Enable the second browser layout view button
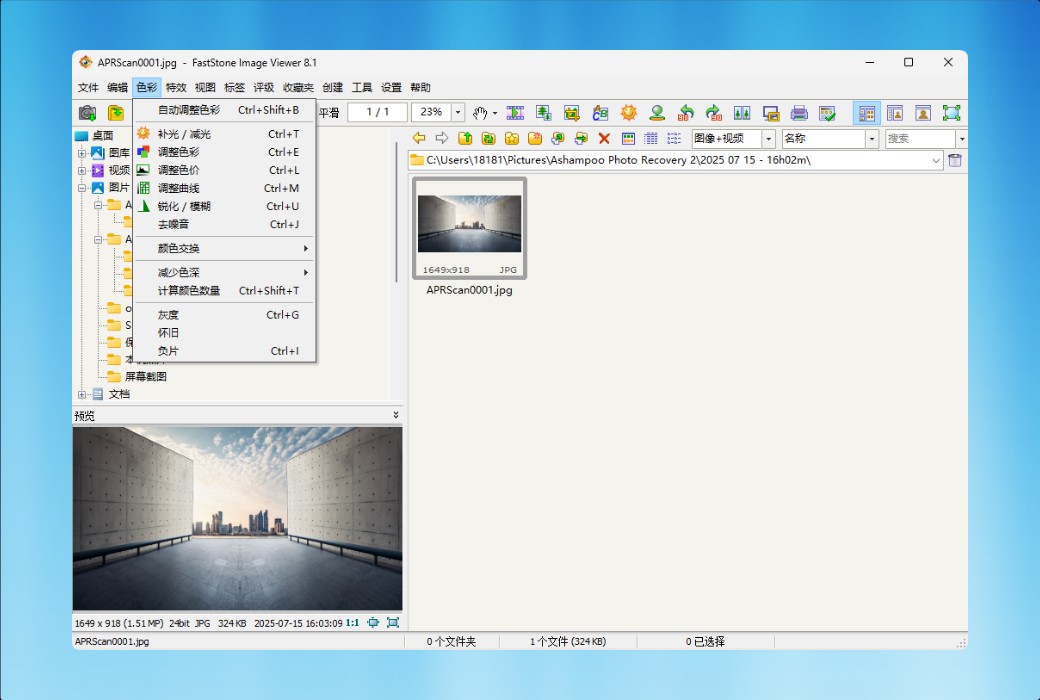The width and height of the screenshot is (1040, 700). [895, 113]
